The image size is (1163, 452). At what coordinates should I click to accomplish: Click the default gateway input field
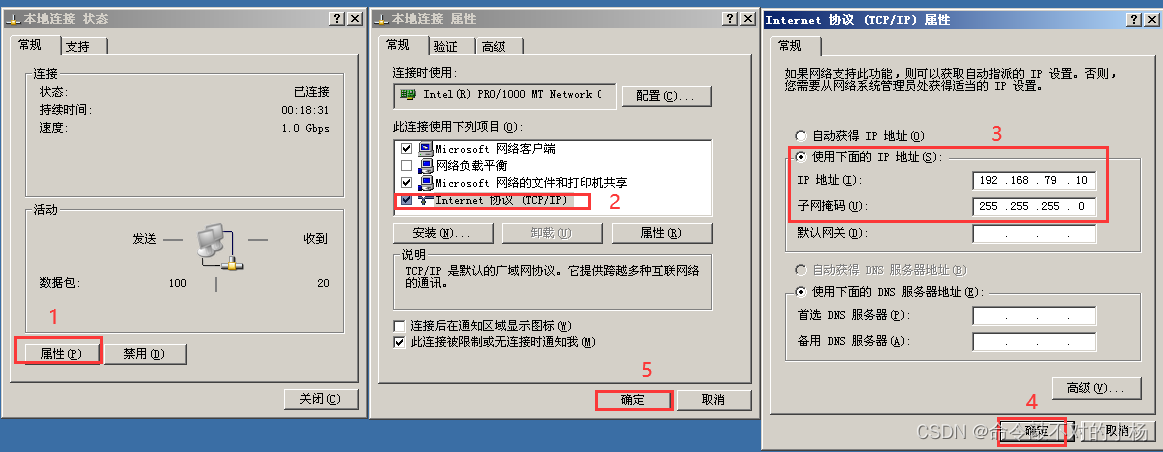pyautogui.click(x=1034, y=234)
